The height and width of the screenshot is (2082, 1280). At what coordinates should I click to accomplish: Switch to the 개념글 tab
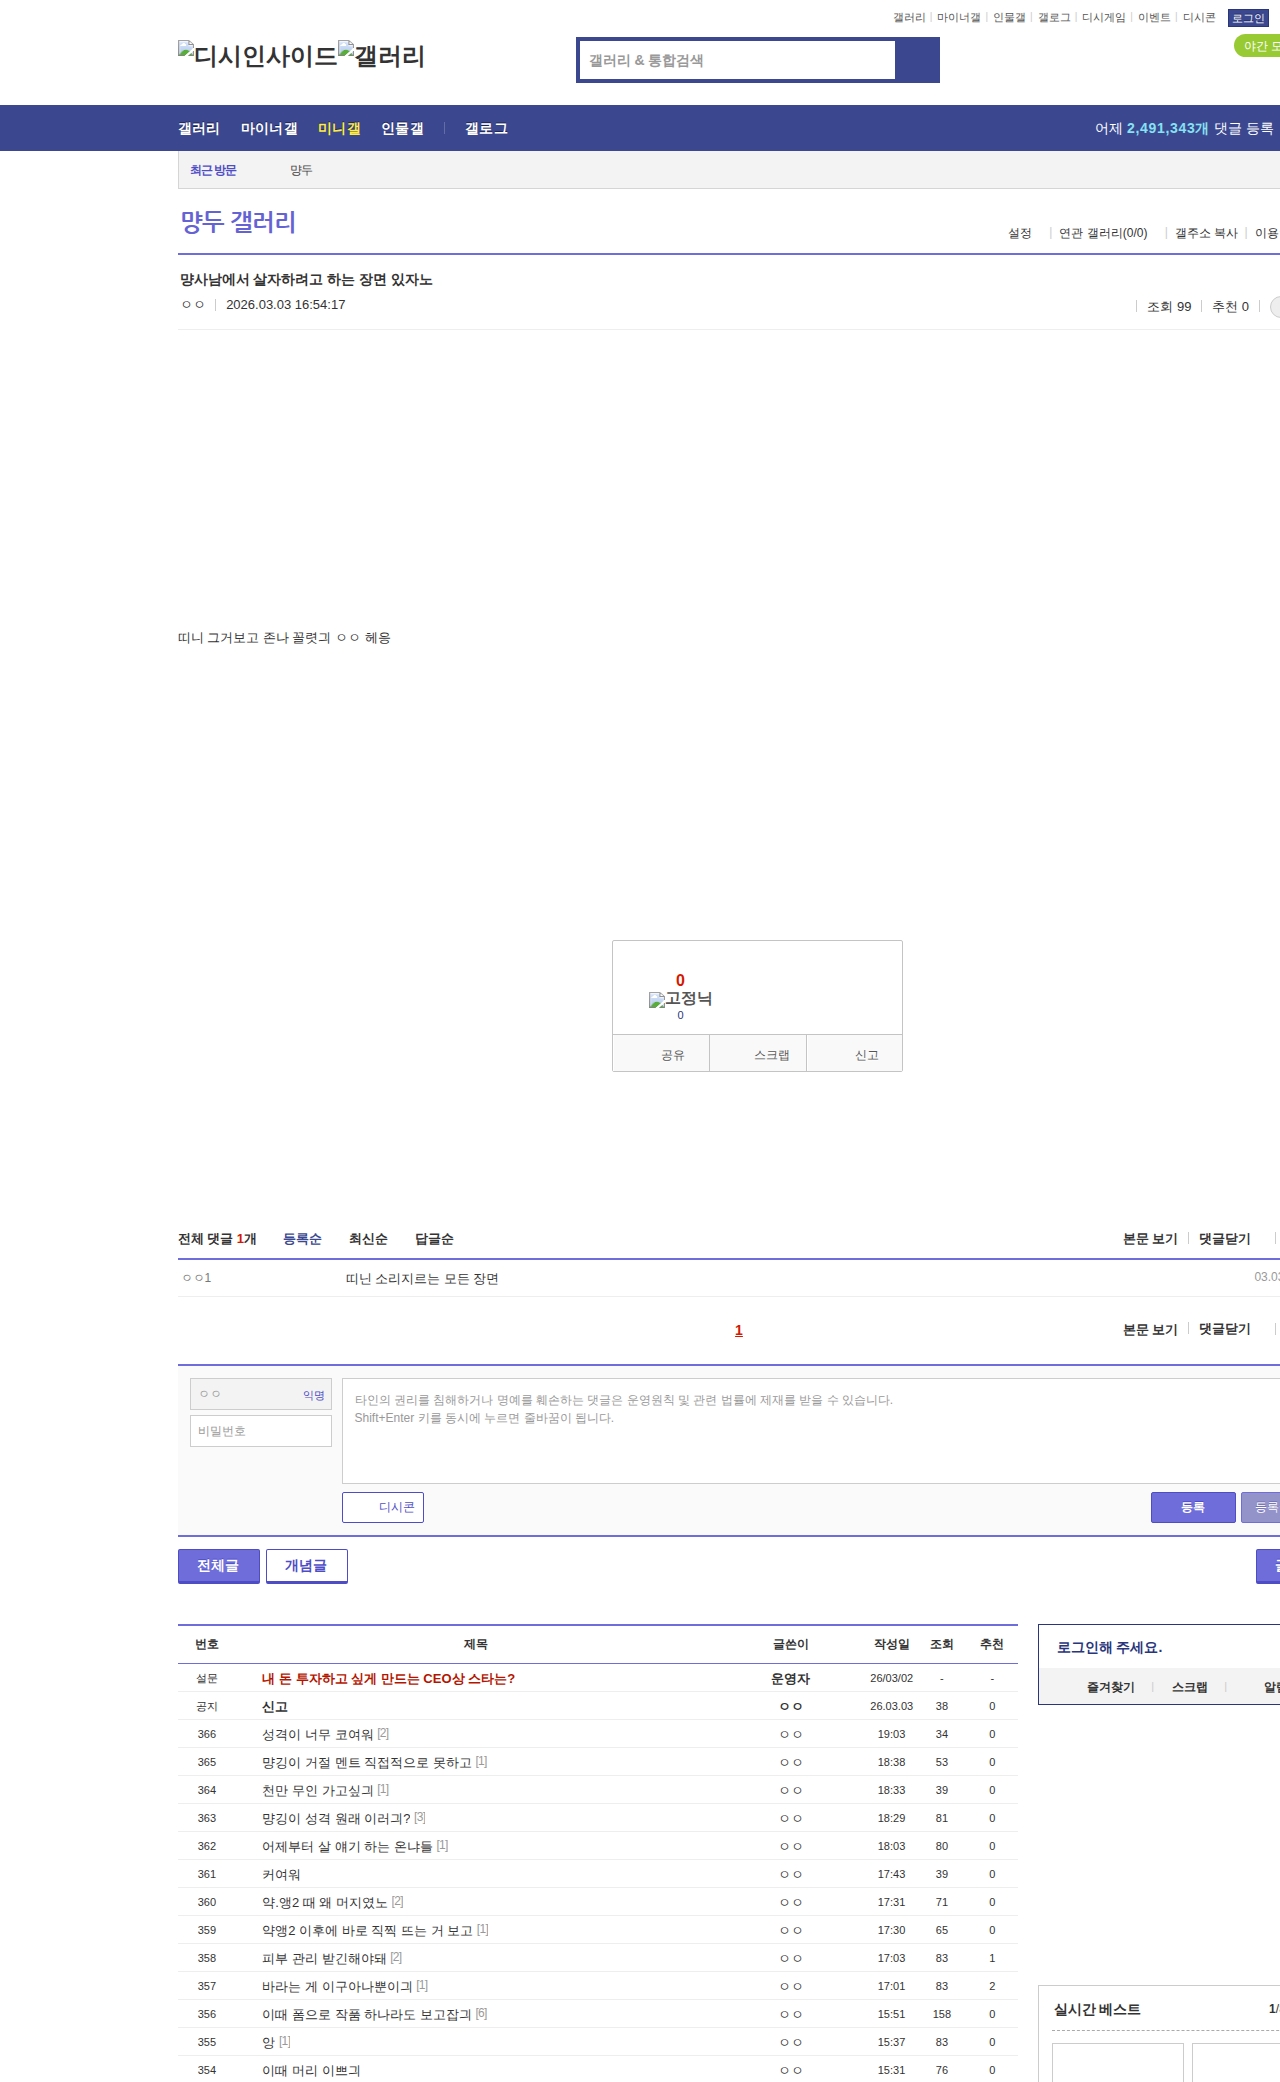[306, 1566]
